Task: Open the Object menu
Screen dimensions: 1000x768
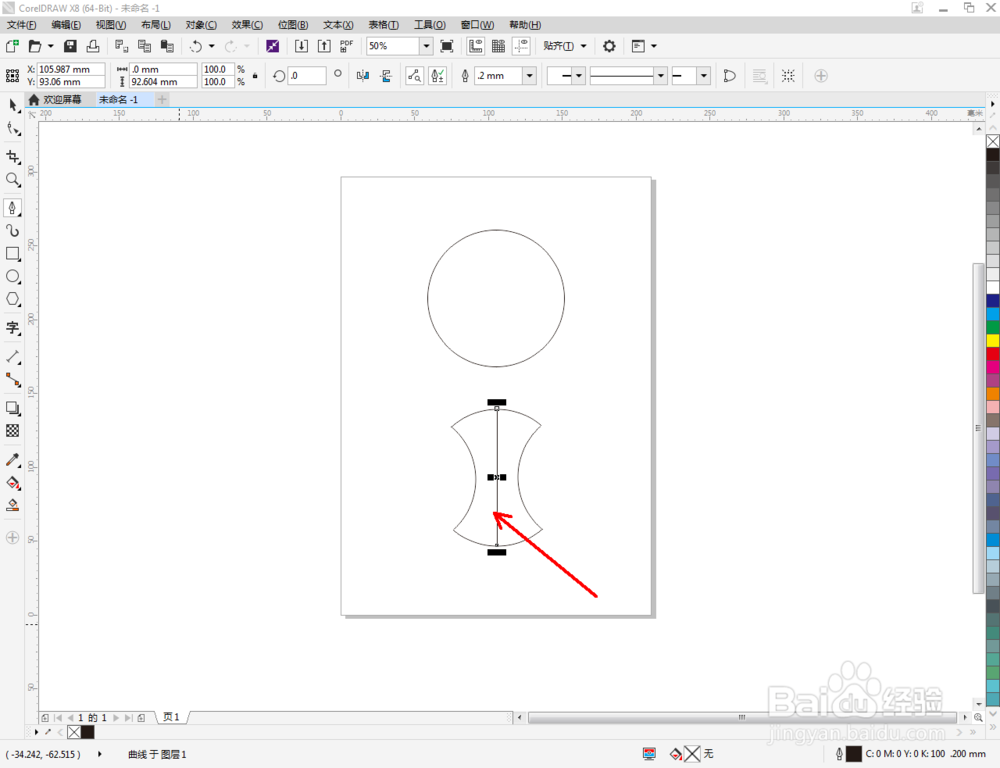Action: pyautogui.click(x=201, y=24)
